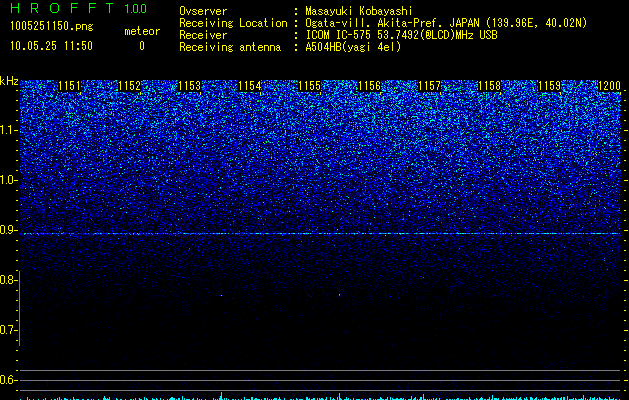Click the 1.0 kHz frequency label
Image resolution: width=629 pixels, height=400 pixels.
point(8,180)
